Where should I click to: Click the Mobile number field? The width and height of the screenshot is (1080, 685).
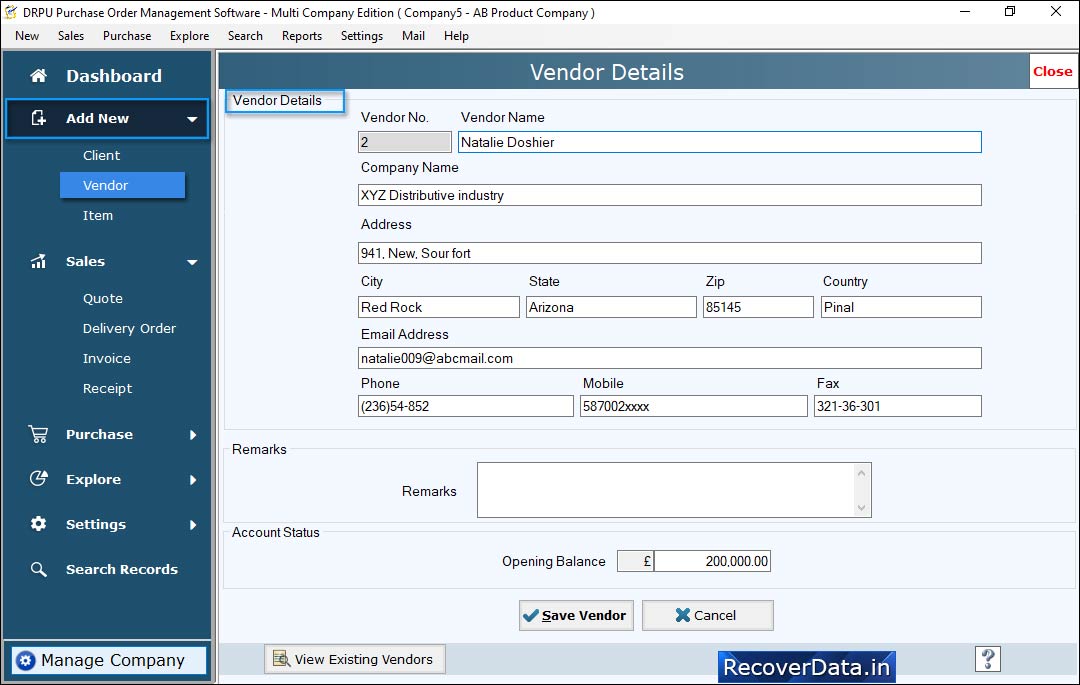pyautogui.click(x=694, y=406)
